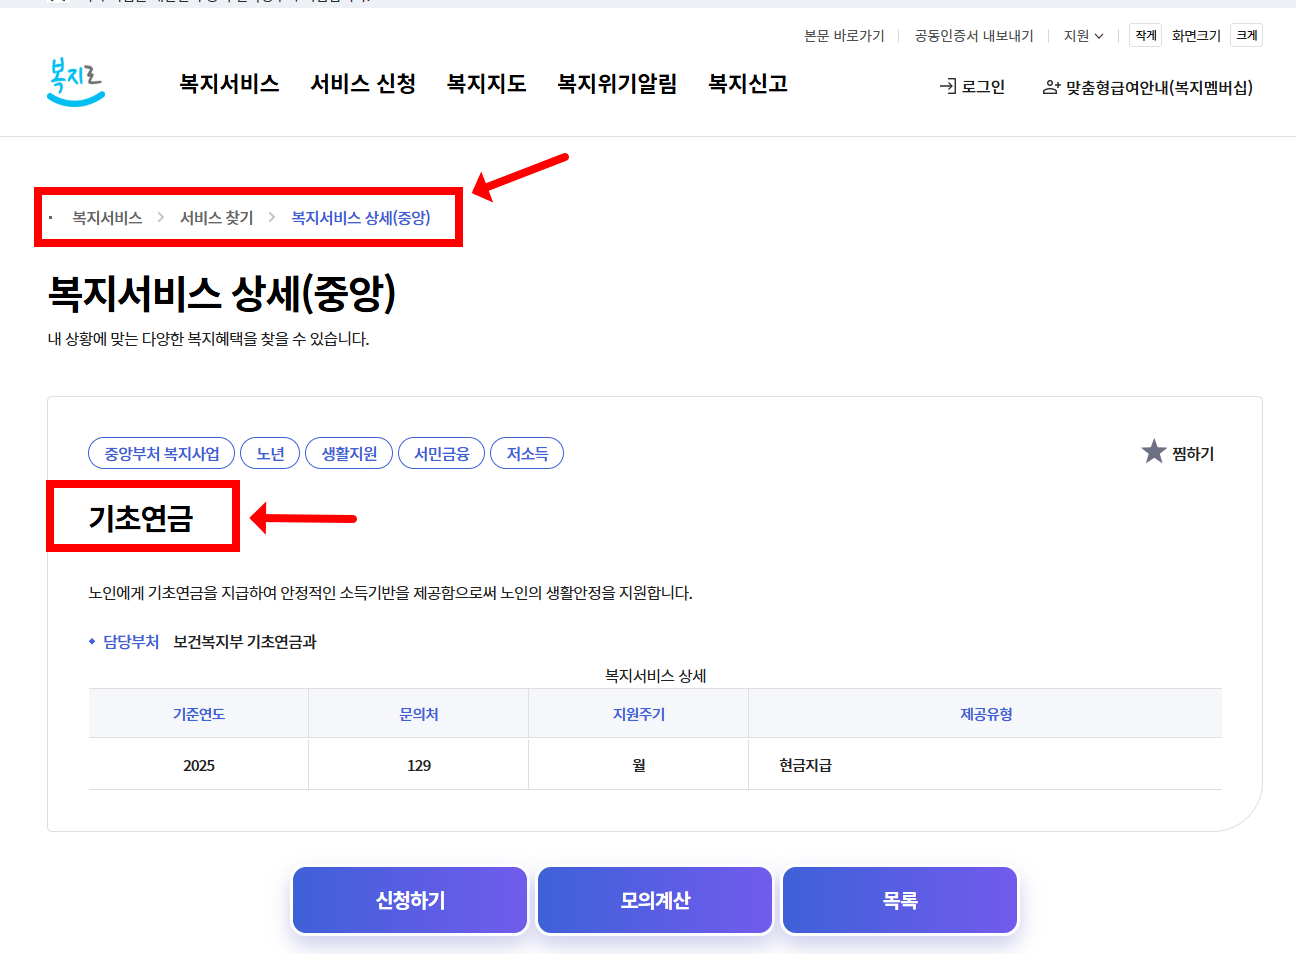Click the 신청하기 button
This screenshot has width=1296, height=954.
tap(409, 899)
